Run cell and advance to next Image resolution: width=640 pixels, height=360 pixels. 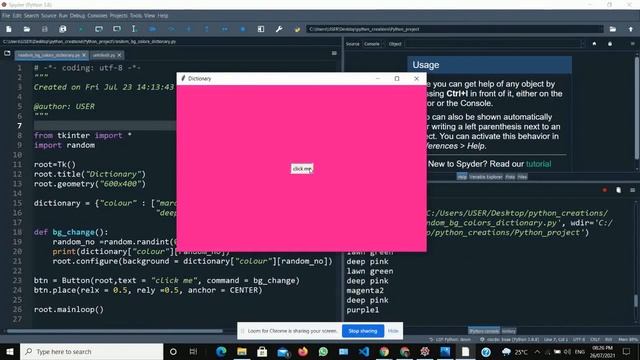(117, 29)
